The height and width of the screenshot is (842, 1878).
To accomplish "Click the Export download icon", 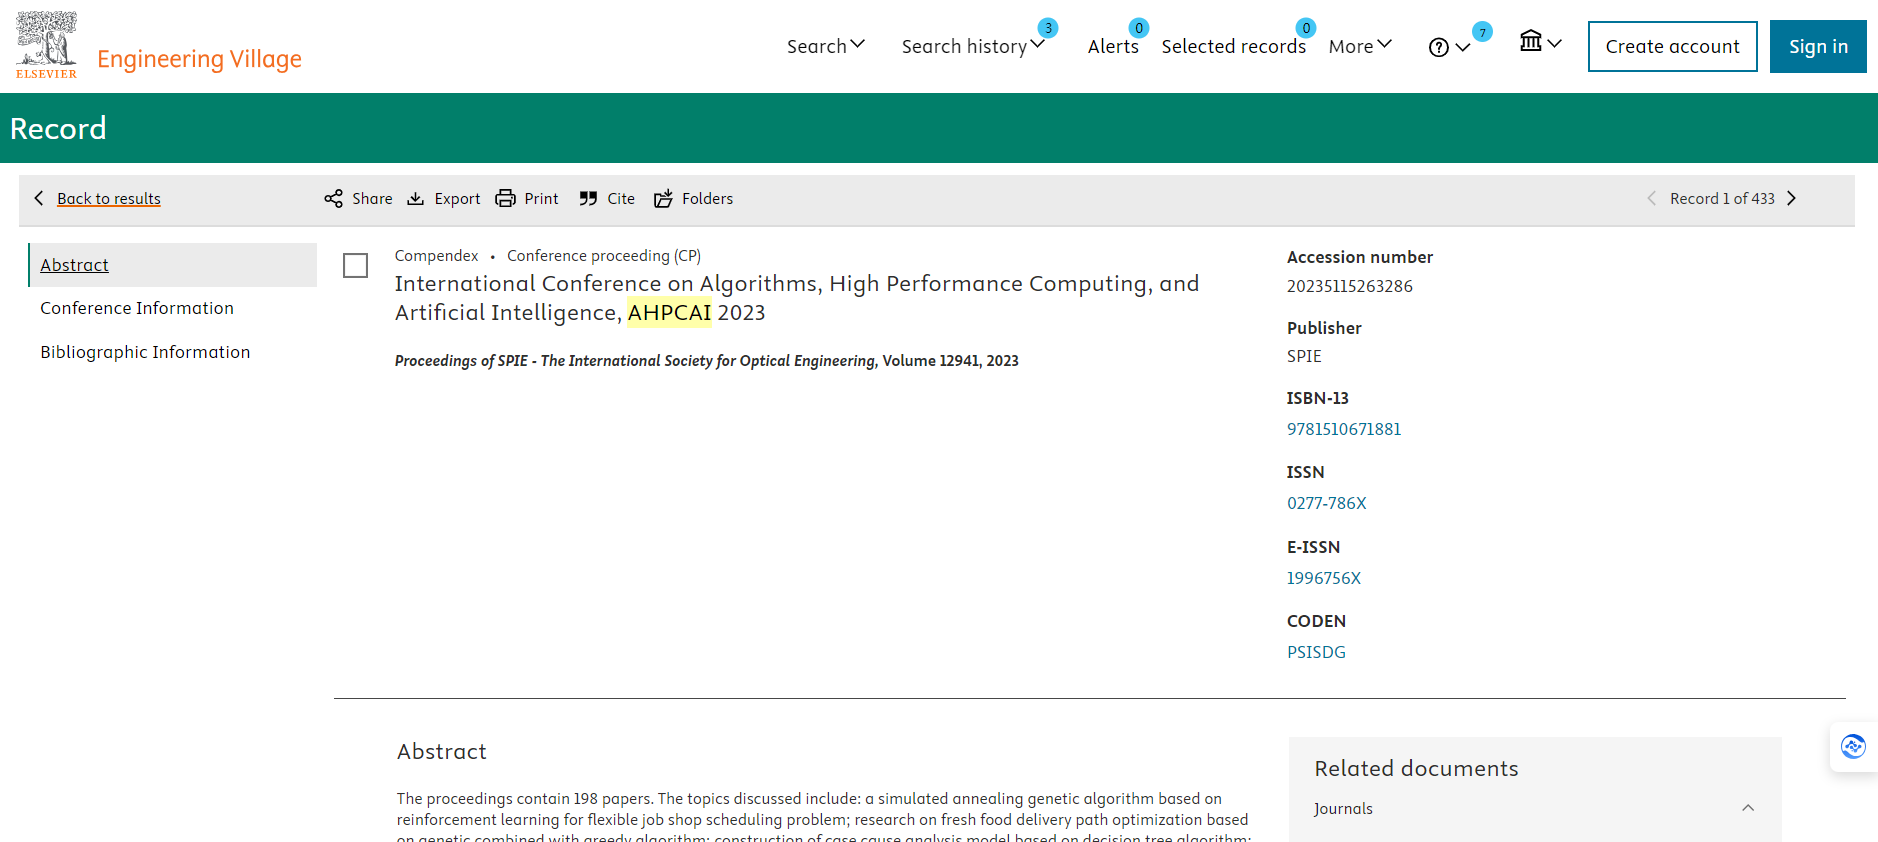I will pyautogui.click(x=416, y=198).
